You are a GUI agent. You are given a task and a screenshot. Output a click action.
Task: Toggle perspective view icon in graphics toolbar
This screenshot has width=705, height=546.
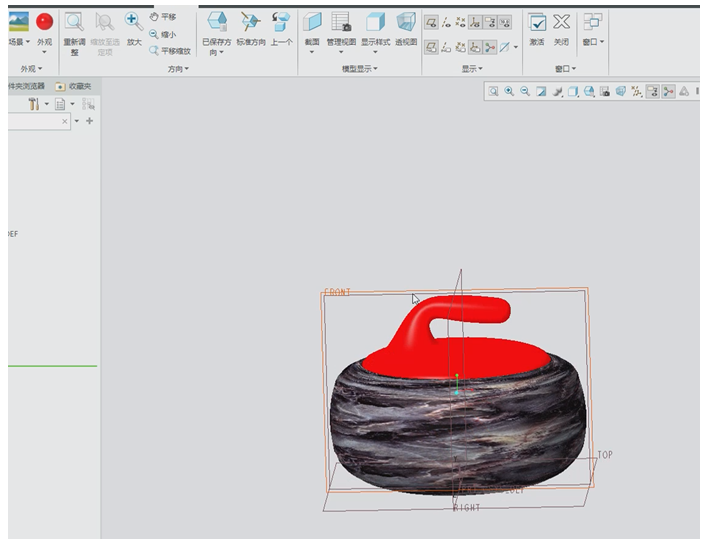coord(621,92)
